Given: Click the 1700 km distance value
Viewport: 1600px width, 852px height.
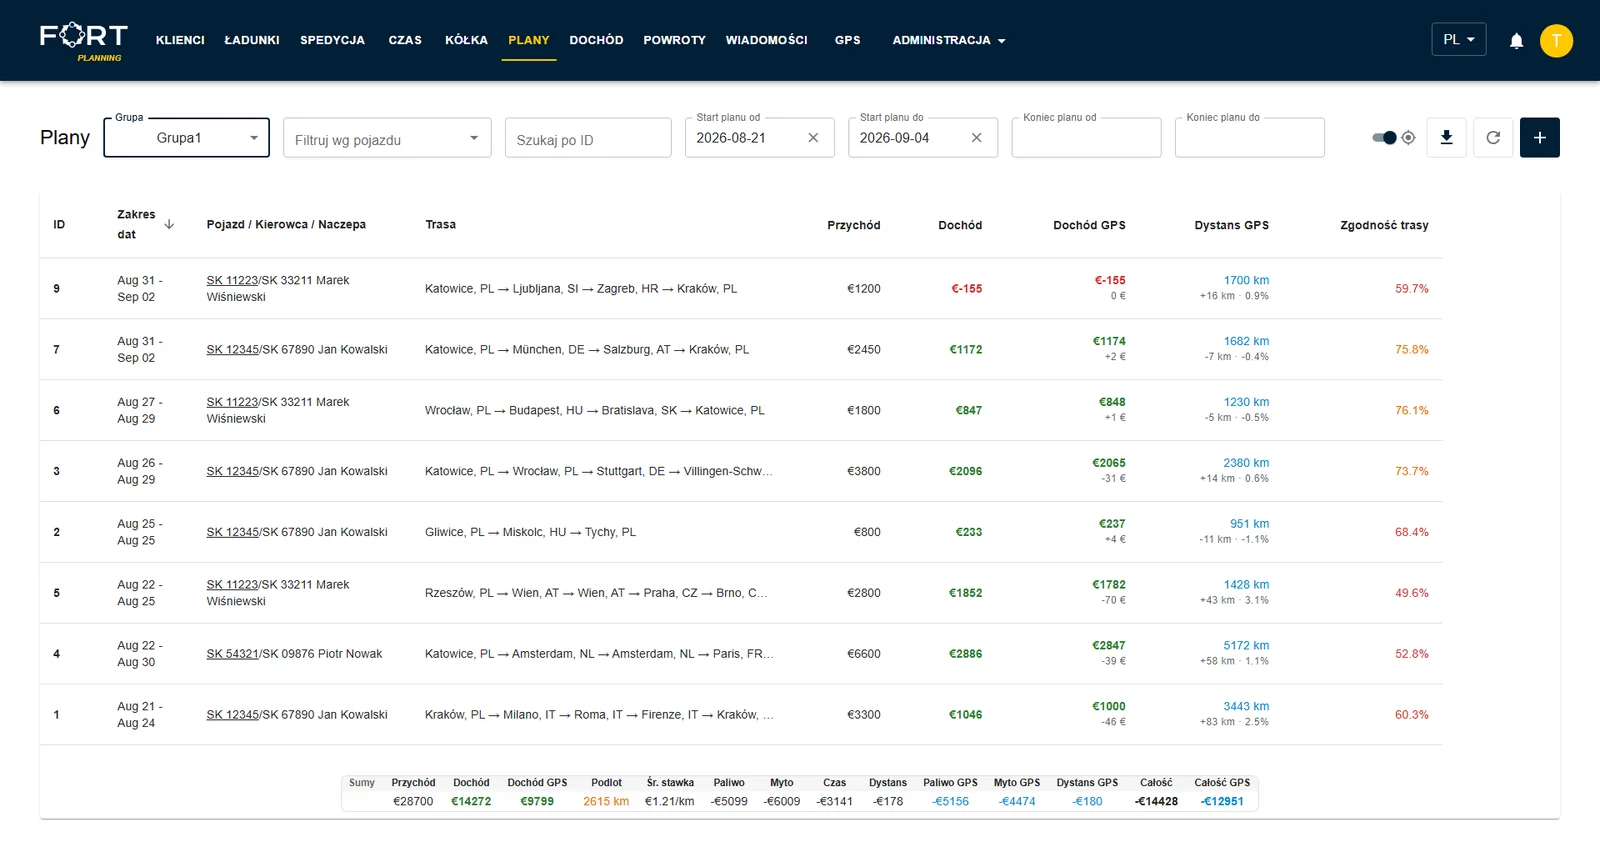Looking at the screenshot, I should [x=1246, y=281].
